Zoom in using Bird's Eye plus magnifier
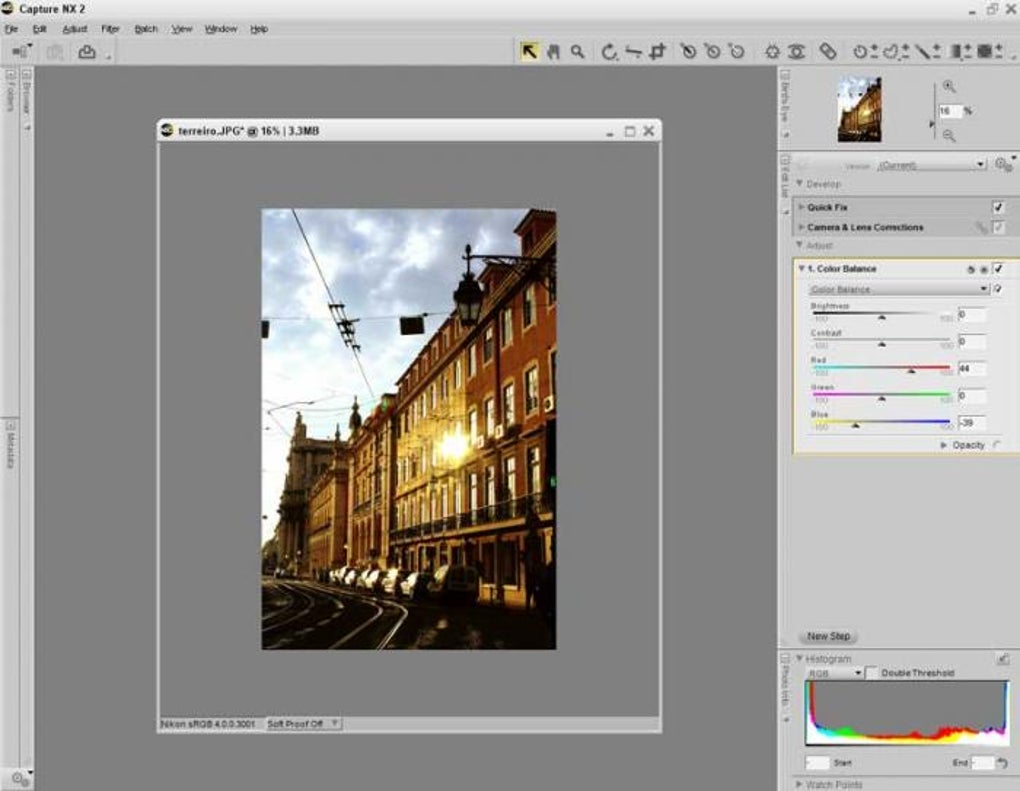Screen dimensions: 1020x791 pos(949,87)
